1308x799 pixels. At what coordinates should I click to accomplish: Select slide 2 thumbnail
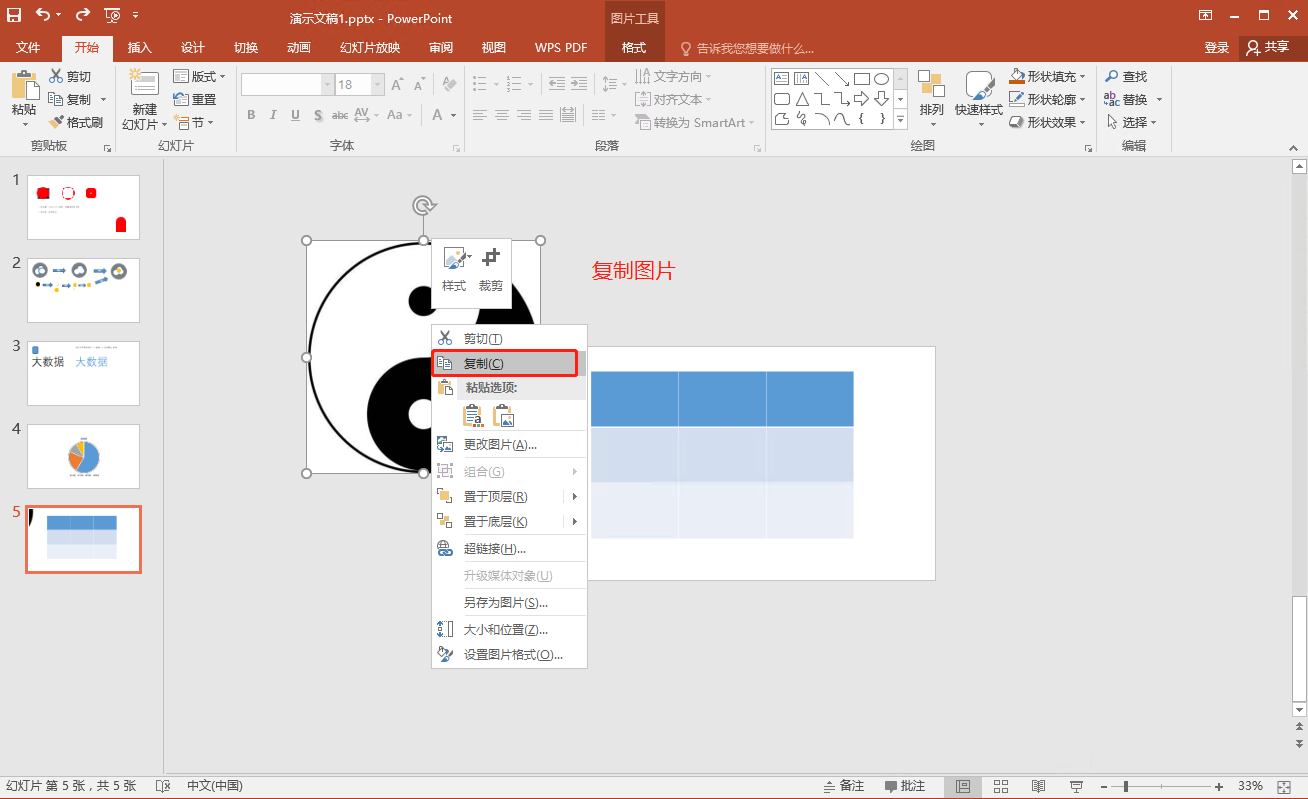pyautogui.click(x=83, y=290)
